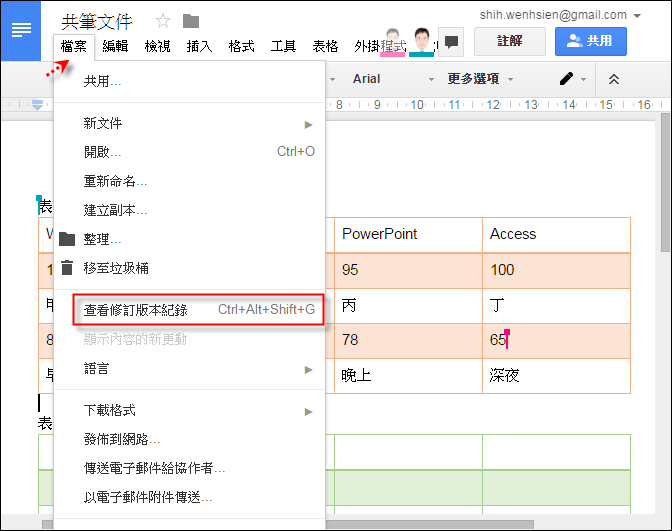Click the pencil editing mode icon

[x=566, y=79]
